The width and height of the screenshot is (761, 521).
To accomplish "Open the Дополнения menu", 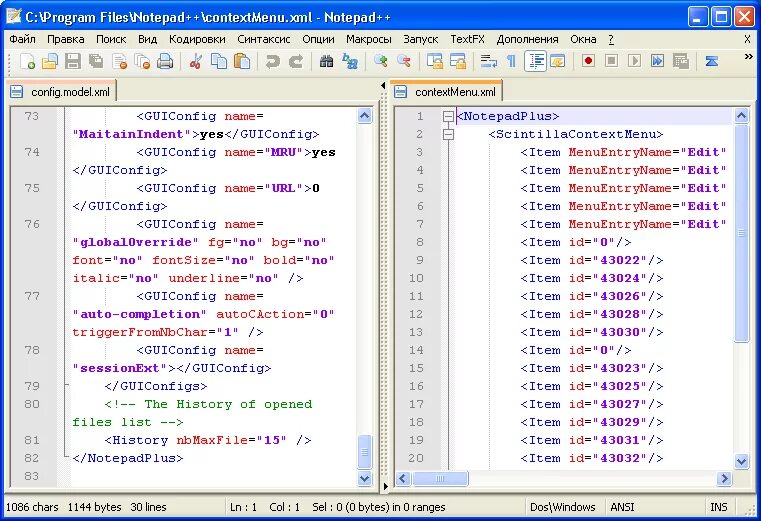I will (528, 39).
